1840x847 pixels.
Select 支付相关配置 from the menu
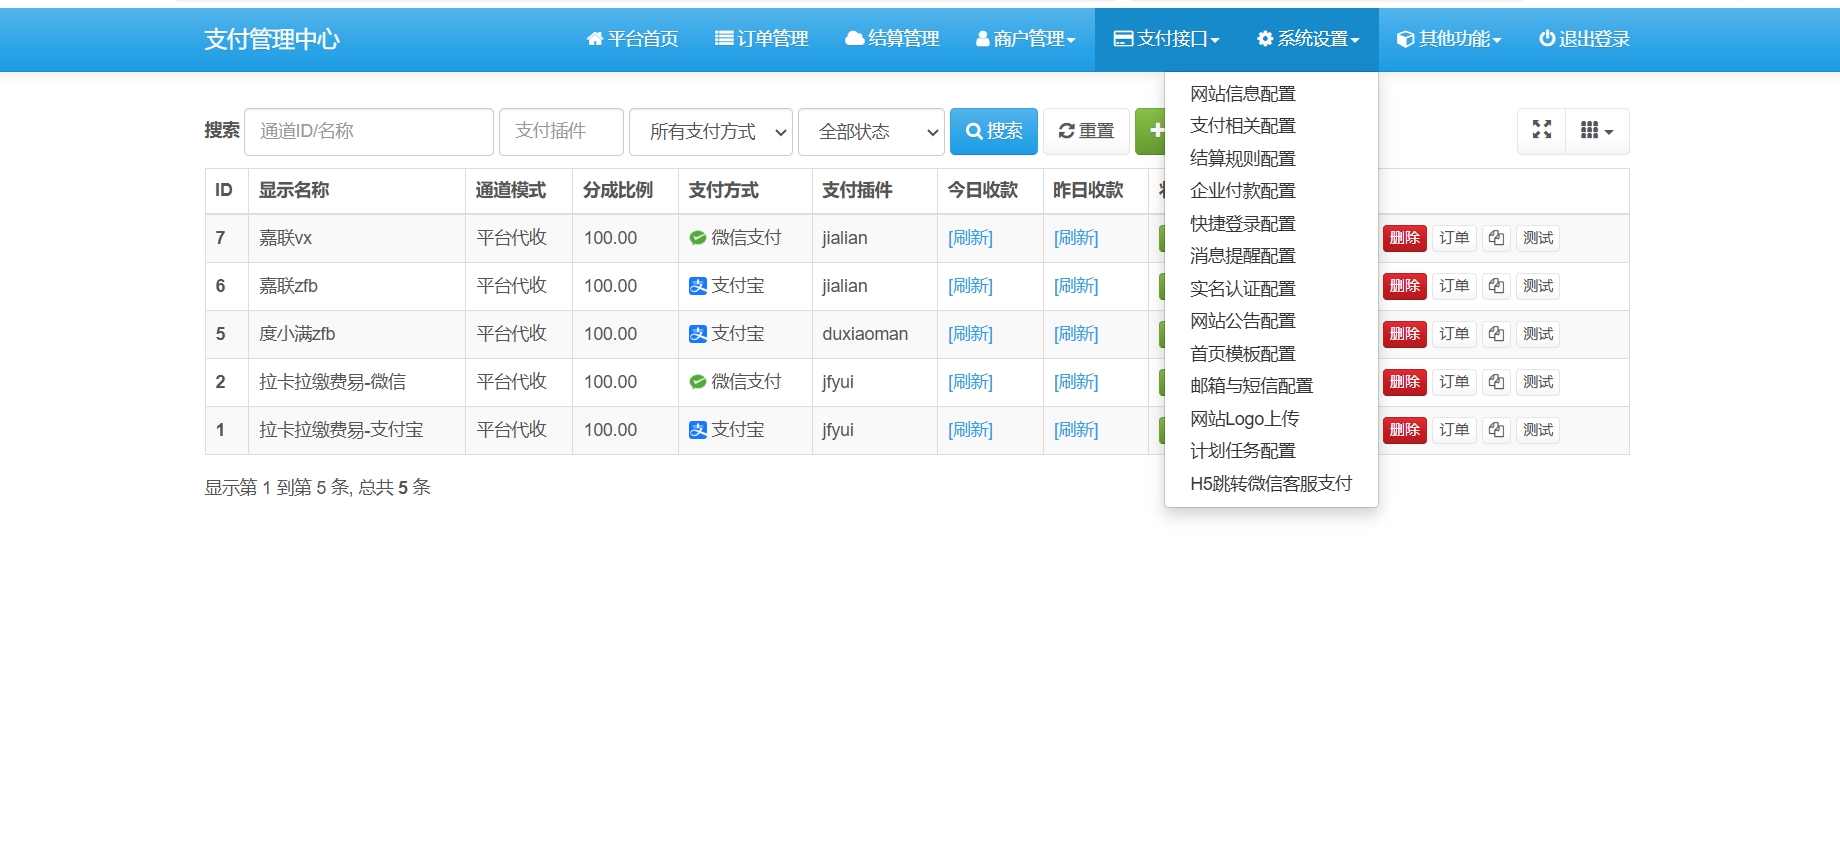tap(1242, 126)
